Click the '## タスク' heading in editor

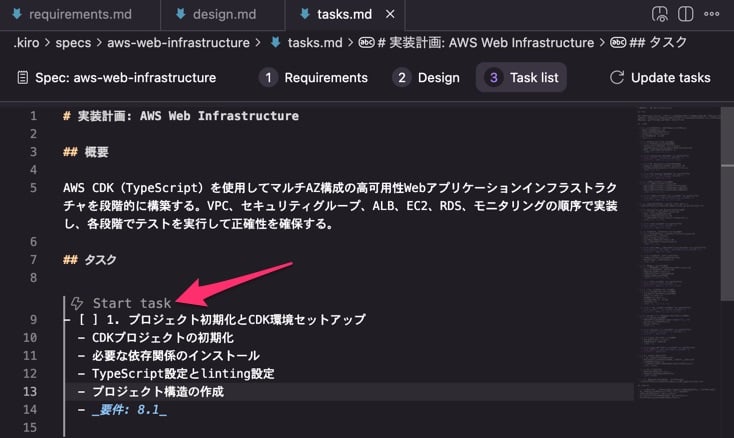click(89, 260)
